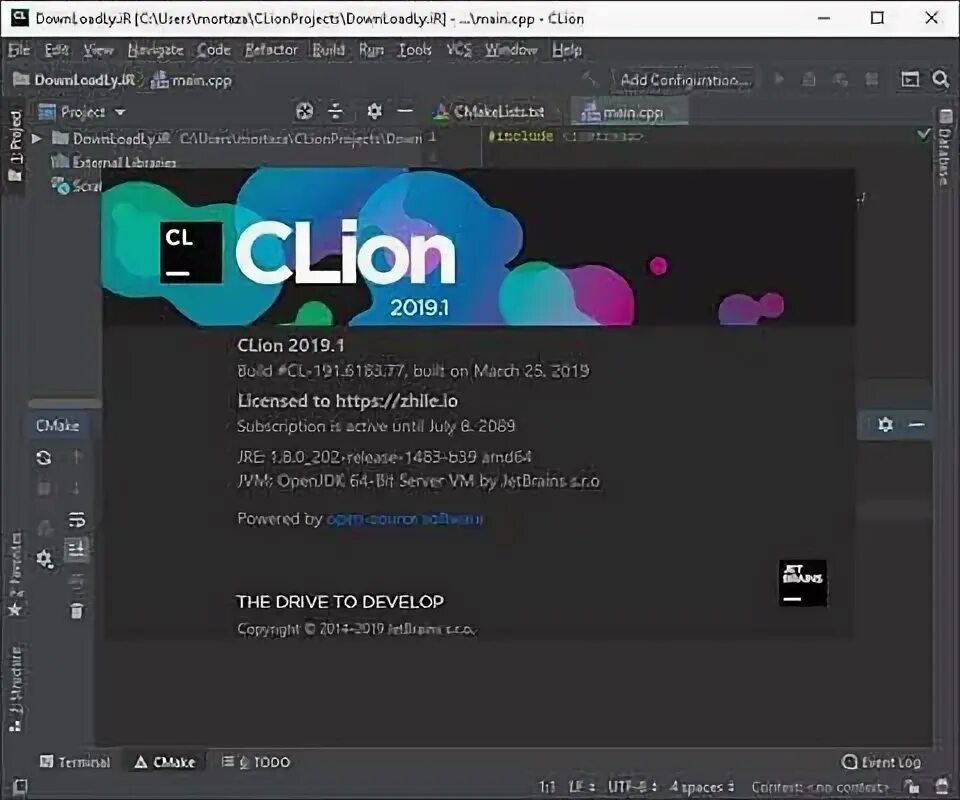Open the VCS menu
960x800 pixels.
459,50
